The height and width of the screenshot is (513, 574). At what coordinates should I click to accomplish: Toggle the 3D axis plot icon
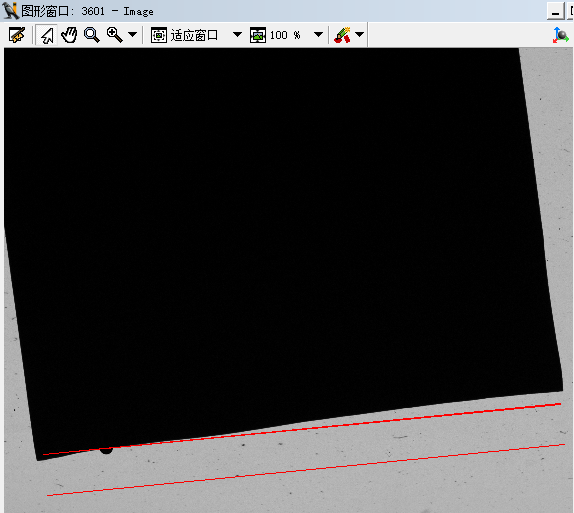pyautogui.click(x=560, y=35)
